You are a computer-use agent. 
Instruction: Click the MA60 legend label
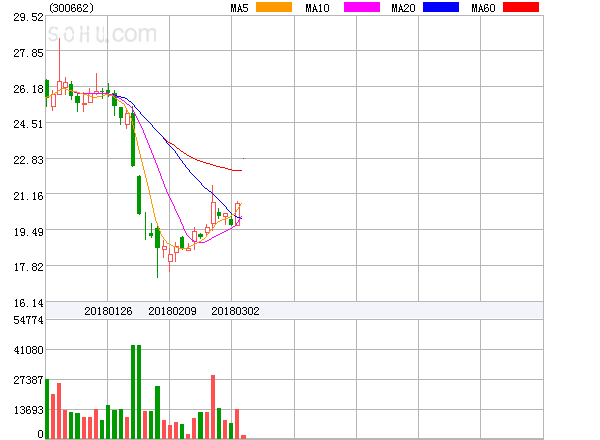[483, 8]
